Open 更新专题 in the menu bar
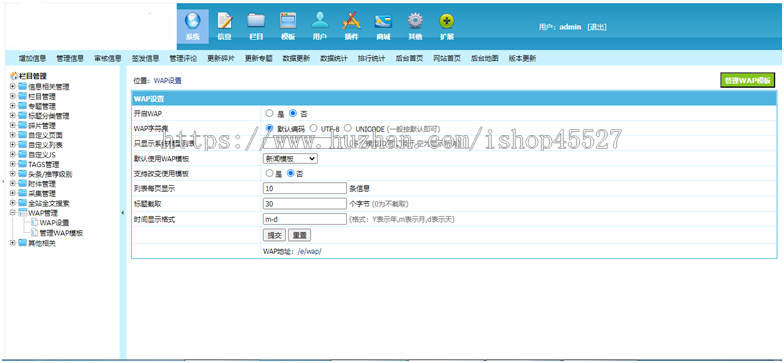 (258, 58)
